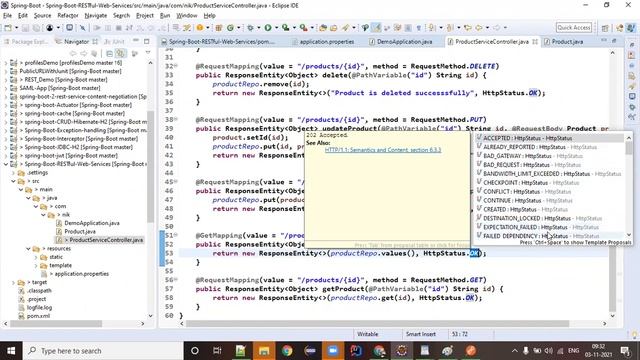Click the Type here to search box
The image size is (640, 360).
click(102, 351)
